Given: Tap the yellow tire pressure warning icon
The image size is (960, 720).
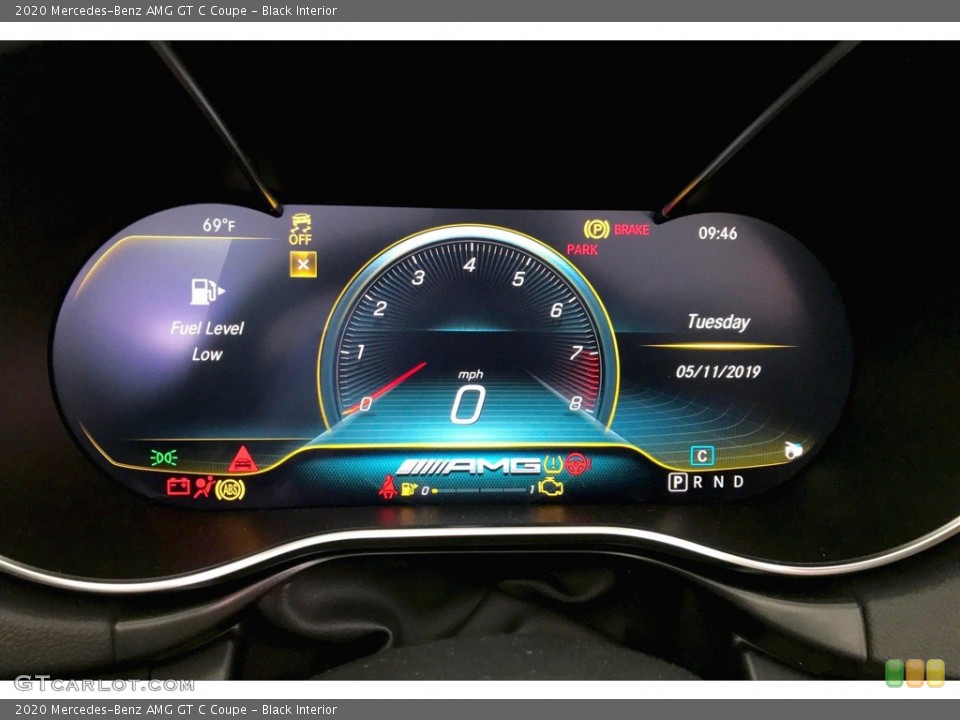Looking at the screenshot, I should tap(553, 465).
